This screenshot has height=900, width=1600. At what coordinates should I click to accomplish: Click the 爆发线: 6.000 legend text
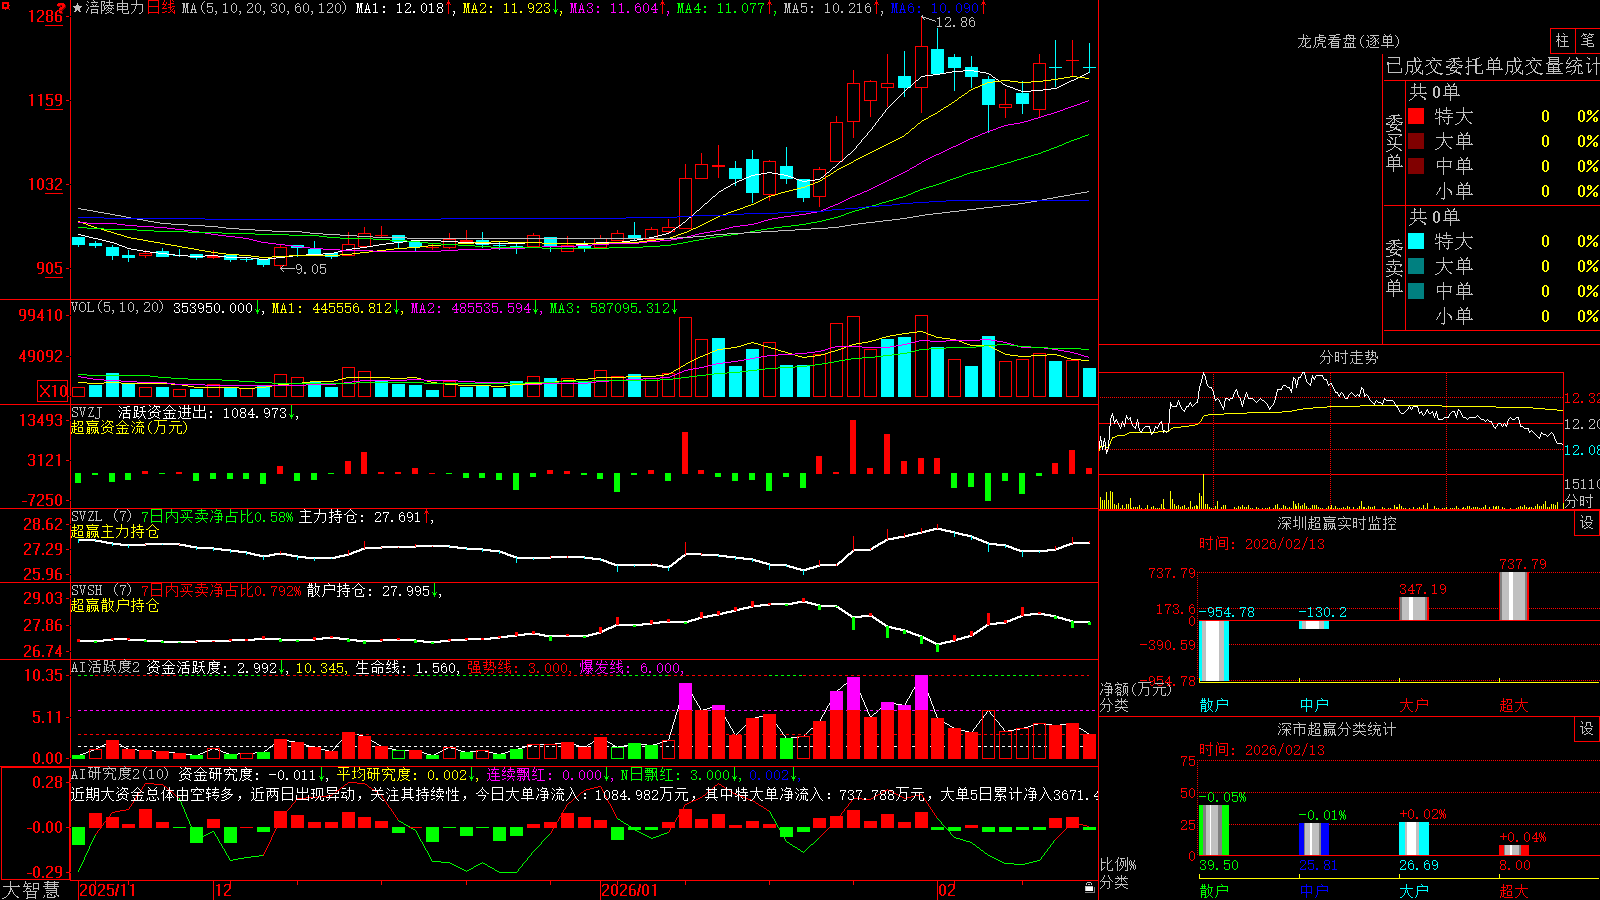click(x=631, y=668)
